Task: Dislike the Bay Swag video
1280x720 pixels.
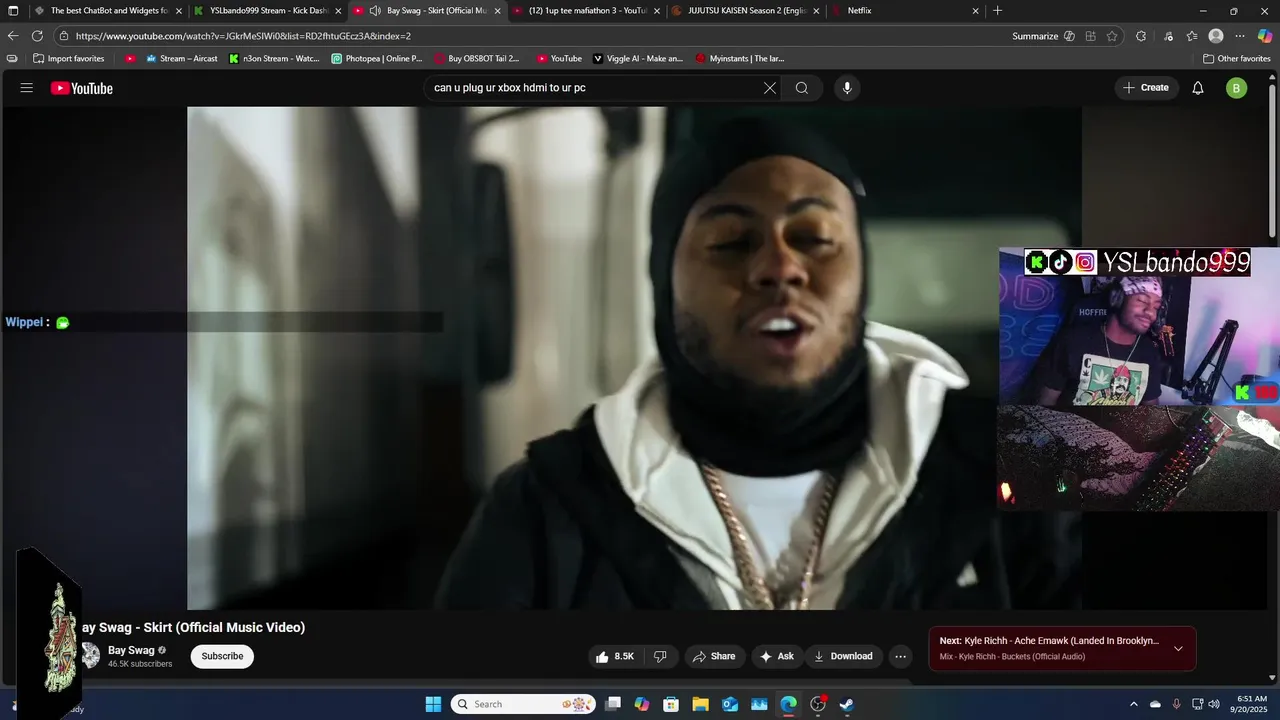Action: pyautogui.click(x=660, y=656)
